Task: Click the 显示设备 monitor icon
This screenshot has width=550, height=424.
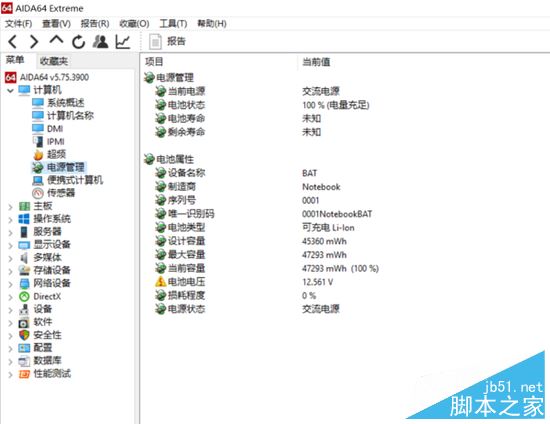Action: (24, 245)
